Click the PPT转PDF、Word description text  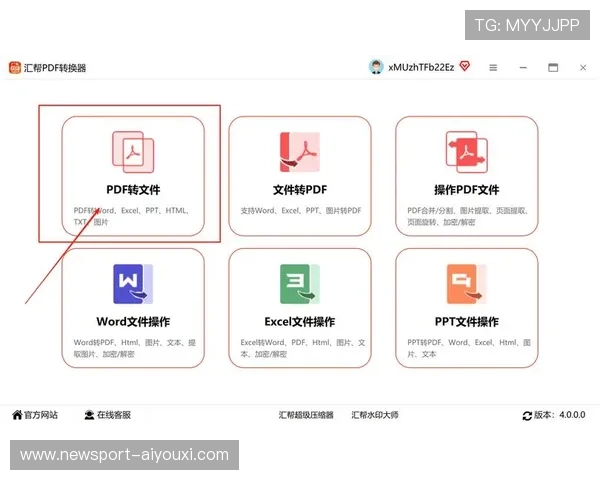tap(469, 348)
